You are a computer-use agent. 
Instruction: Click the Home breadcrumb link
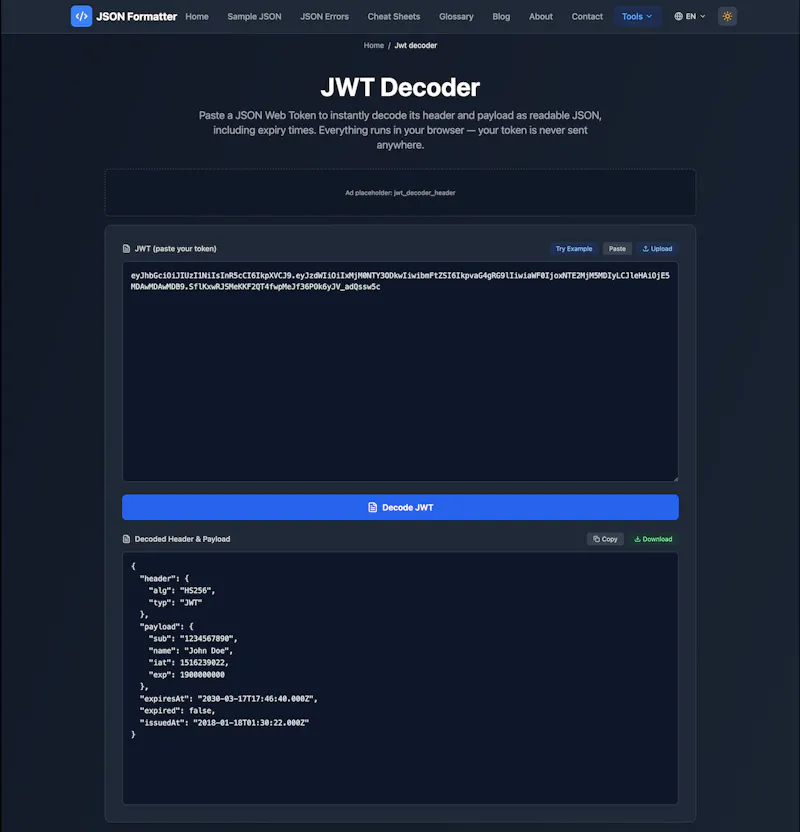pos(373,46)
